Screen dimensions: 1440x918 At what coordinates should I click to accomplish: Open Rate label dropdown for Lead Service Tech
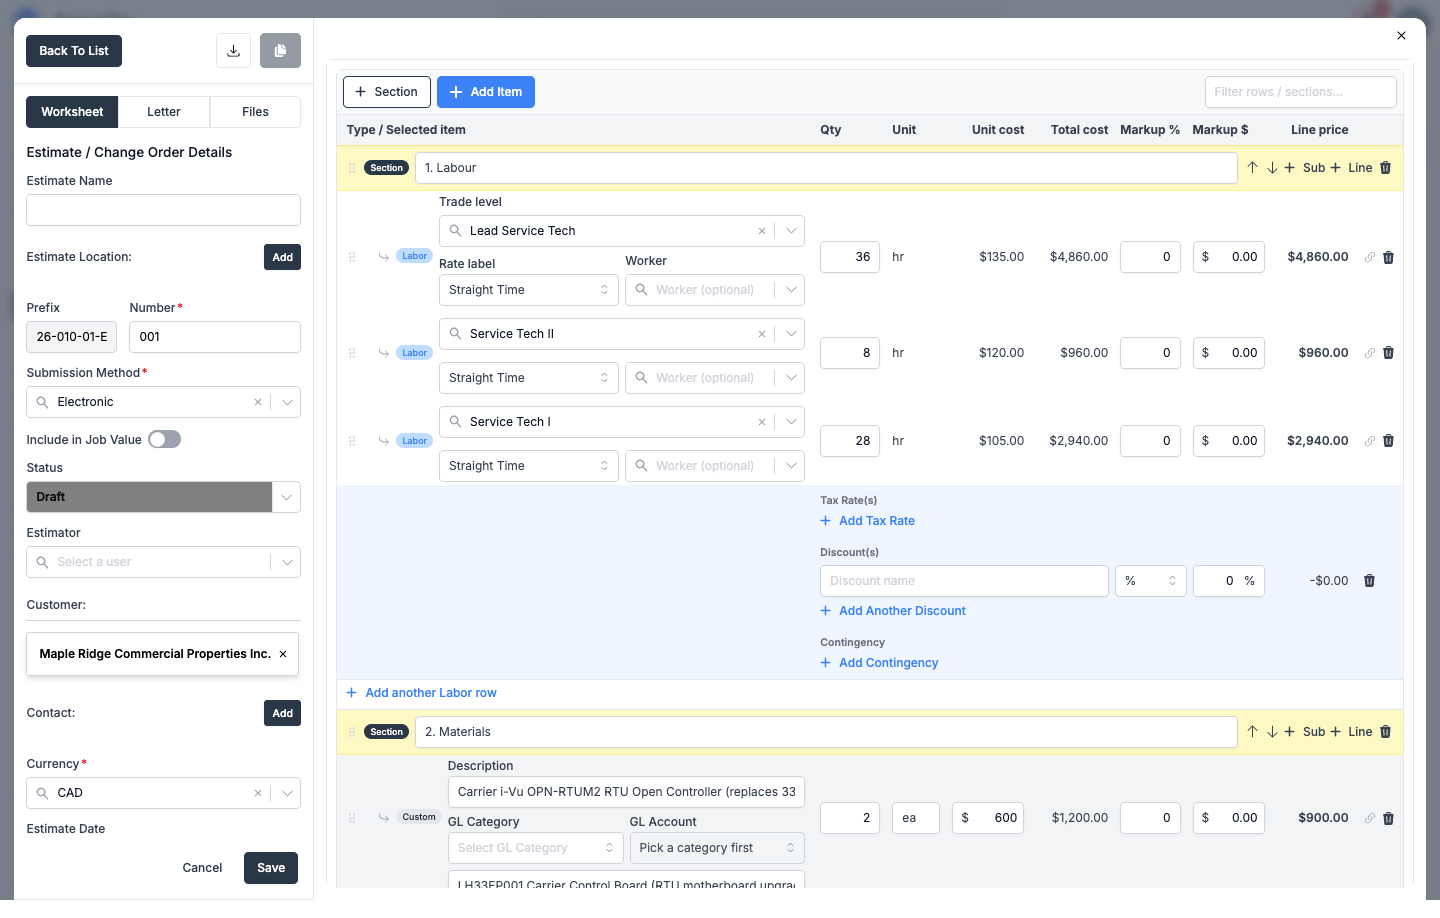point(529,290)
